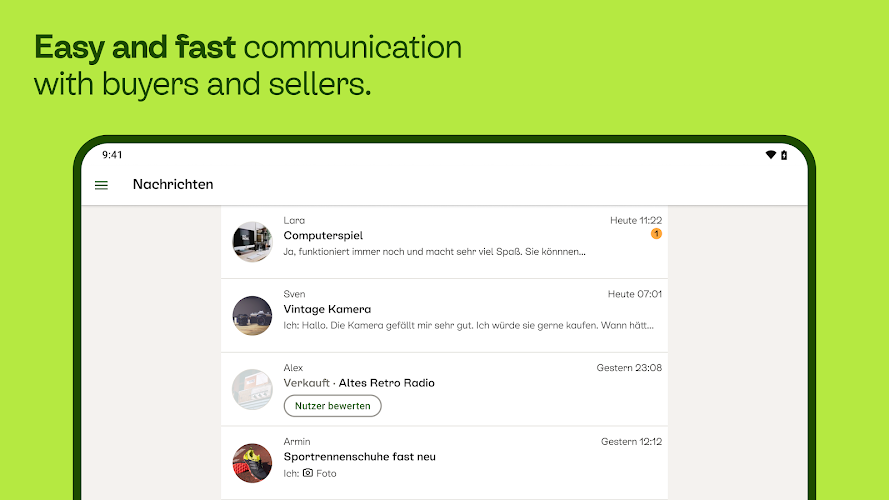Tap Lara's message preview text
The height and width of the screenshot is (500, 889).
click(435, 252)
